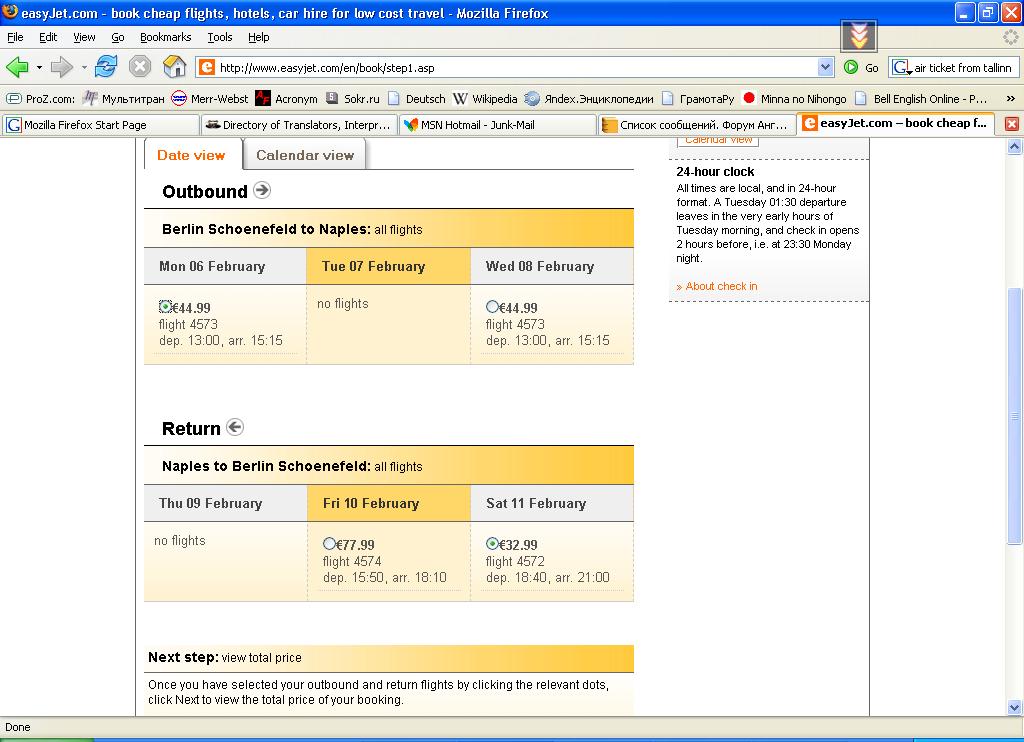The height and width of the screenshot is (742, 1024).
Task: Select the Date view tab
Action: (191, 155)
